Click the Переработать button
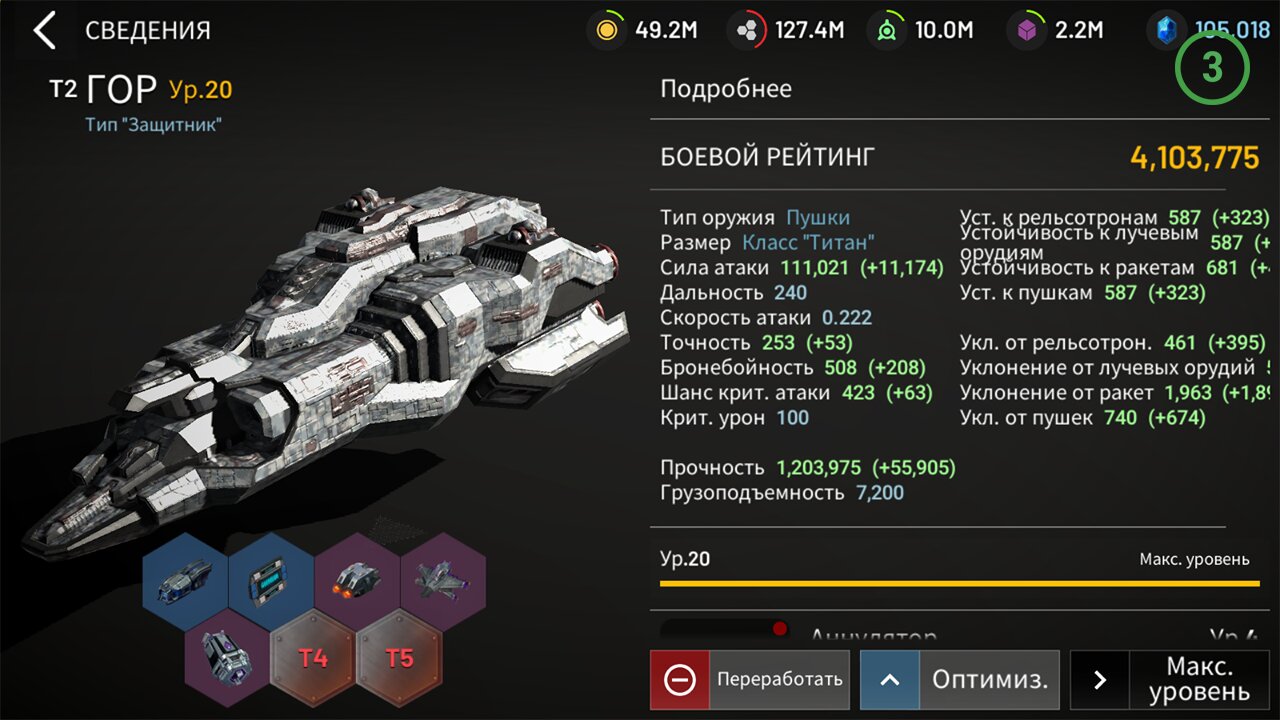This screenshot has height=720, width=1280. tap(750, 680)
